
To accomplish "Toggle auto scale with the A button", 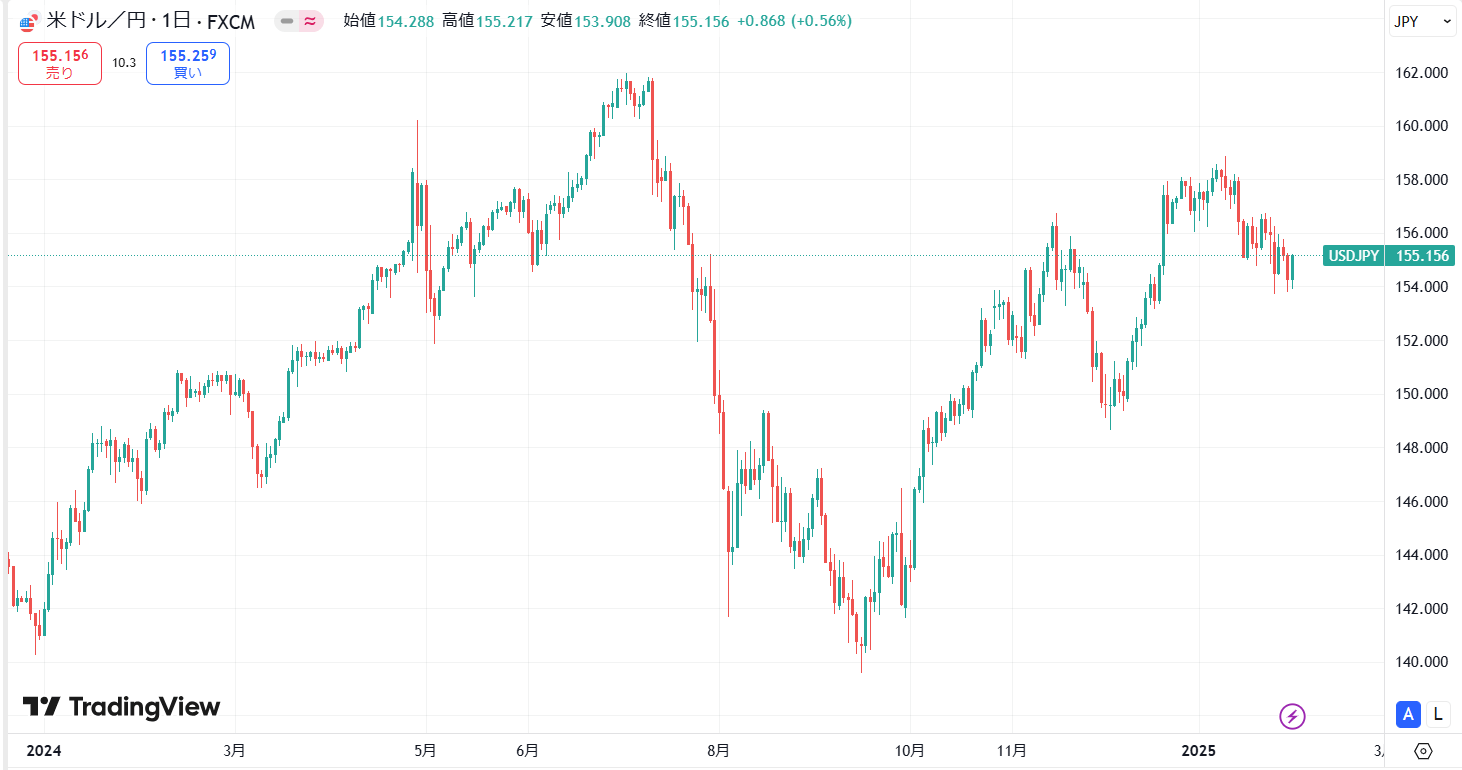I will 1408,714.
